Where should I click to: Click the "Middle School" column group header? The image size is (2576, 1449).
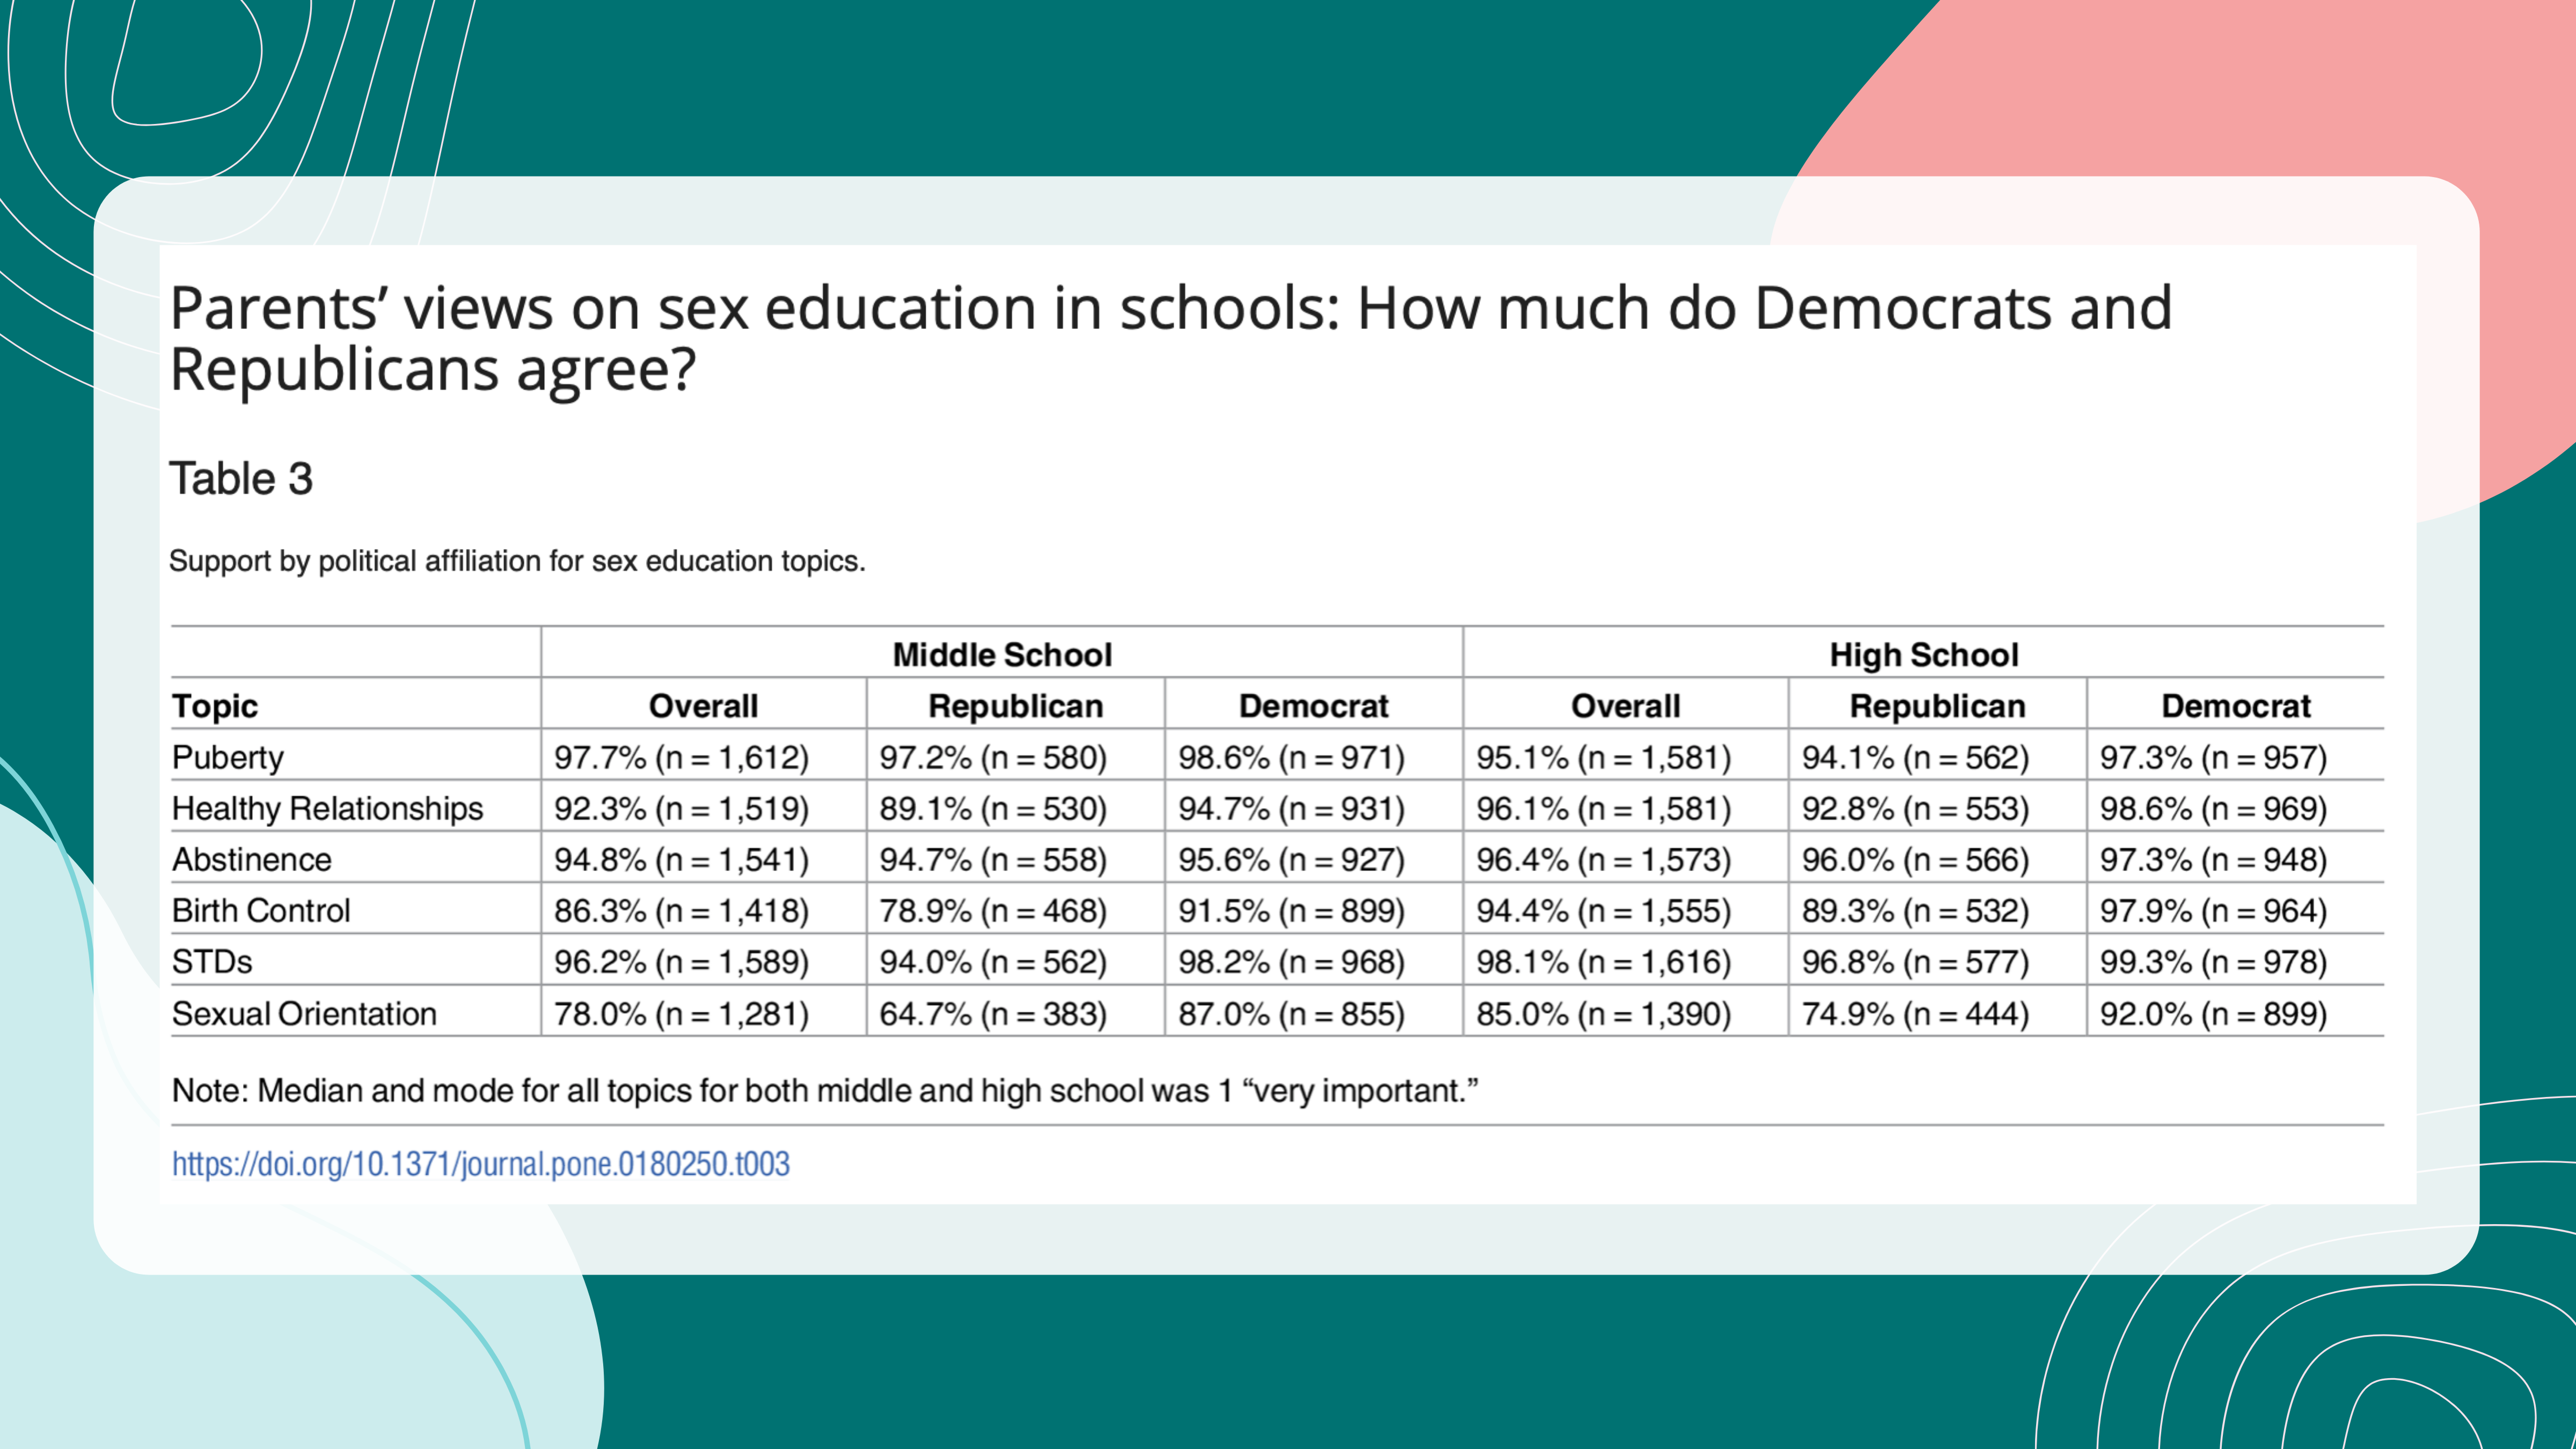(x=1002, y=655)
